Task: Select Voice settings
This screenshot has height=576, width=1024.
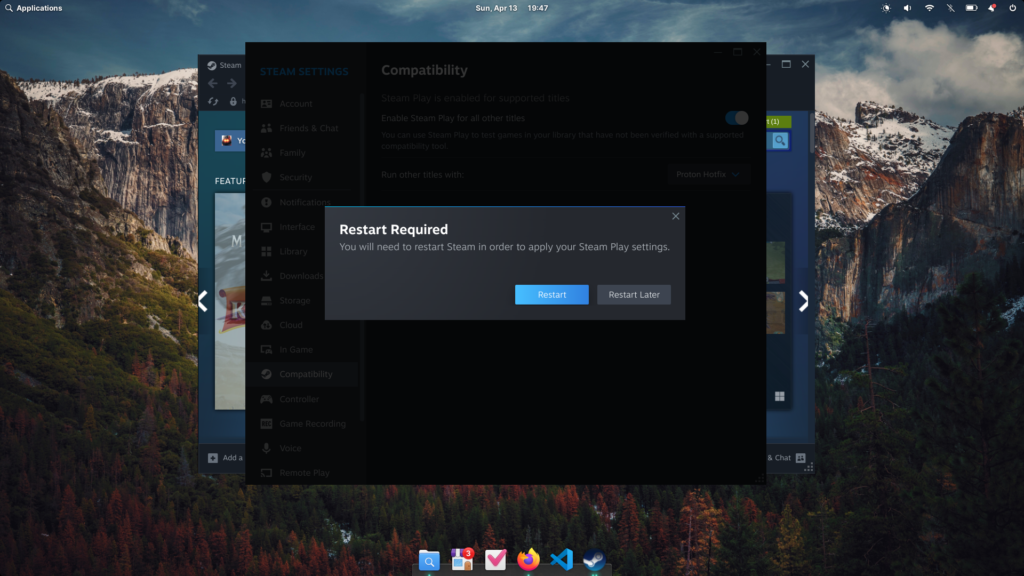Action: point(304,449)
